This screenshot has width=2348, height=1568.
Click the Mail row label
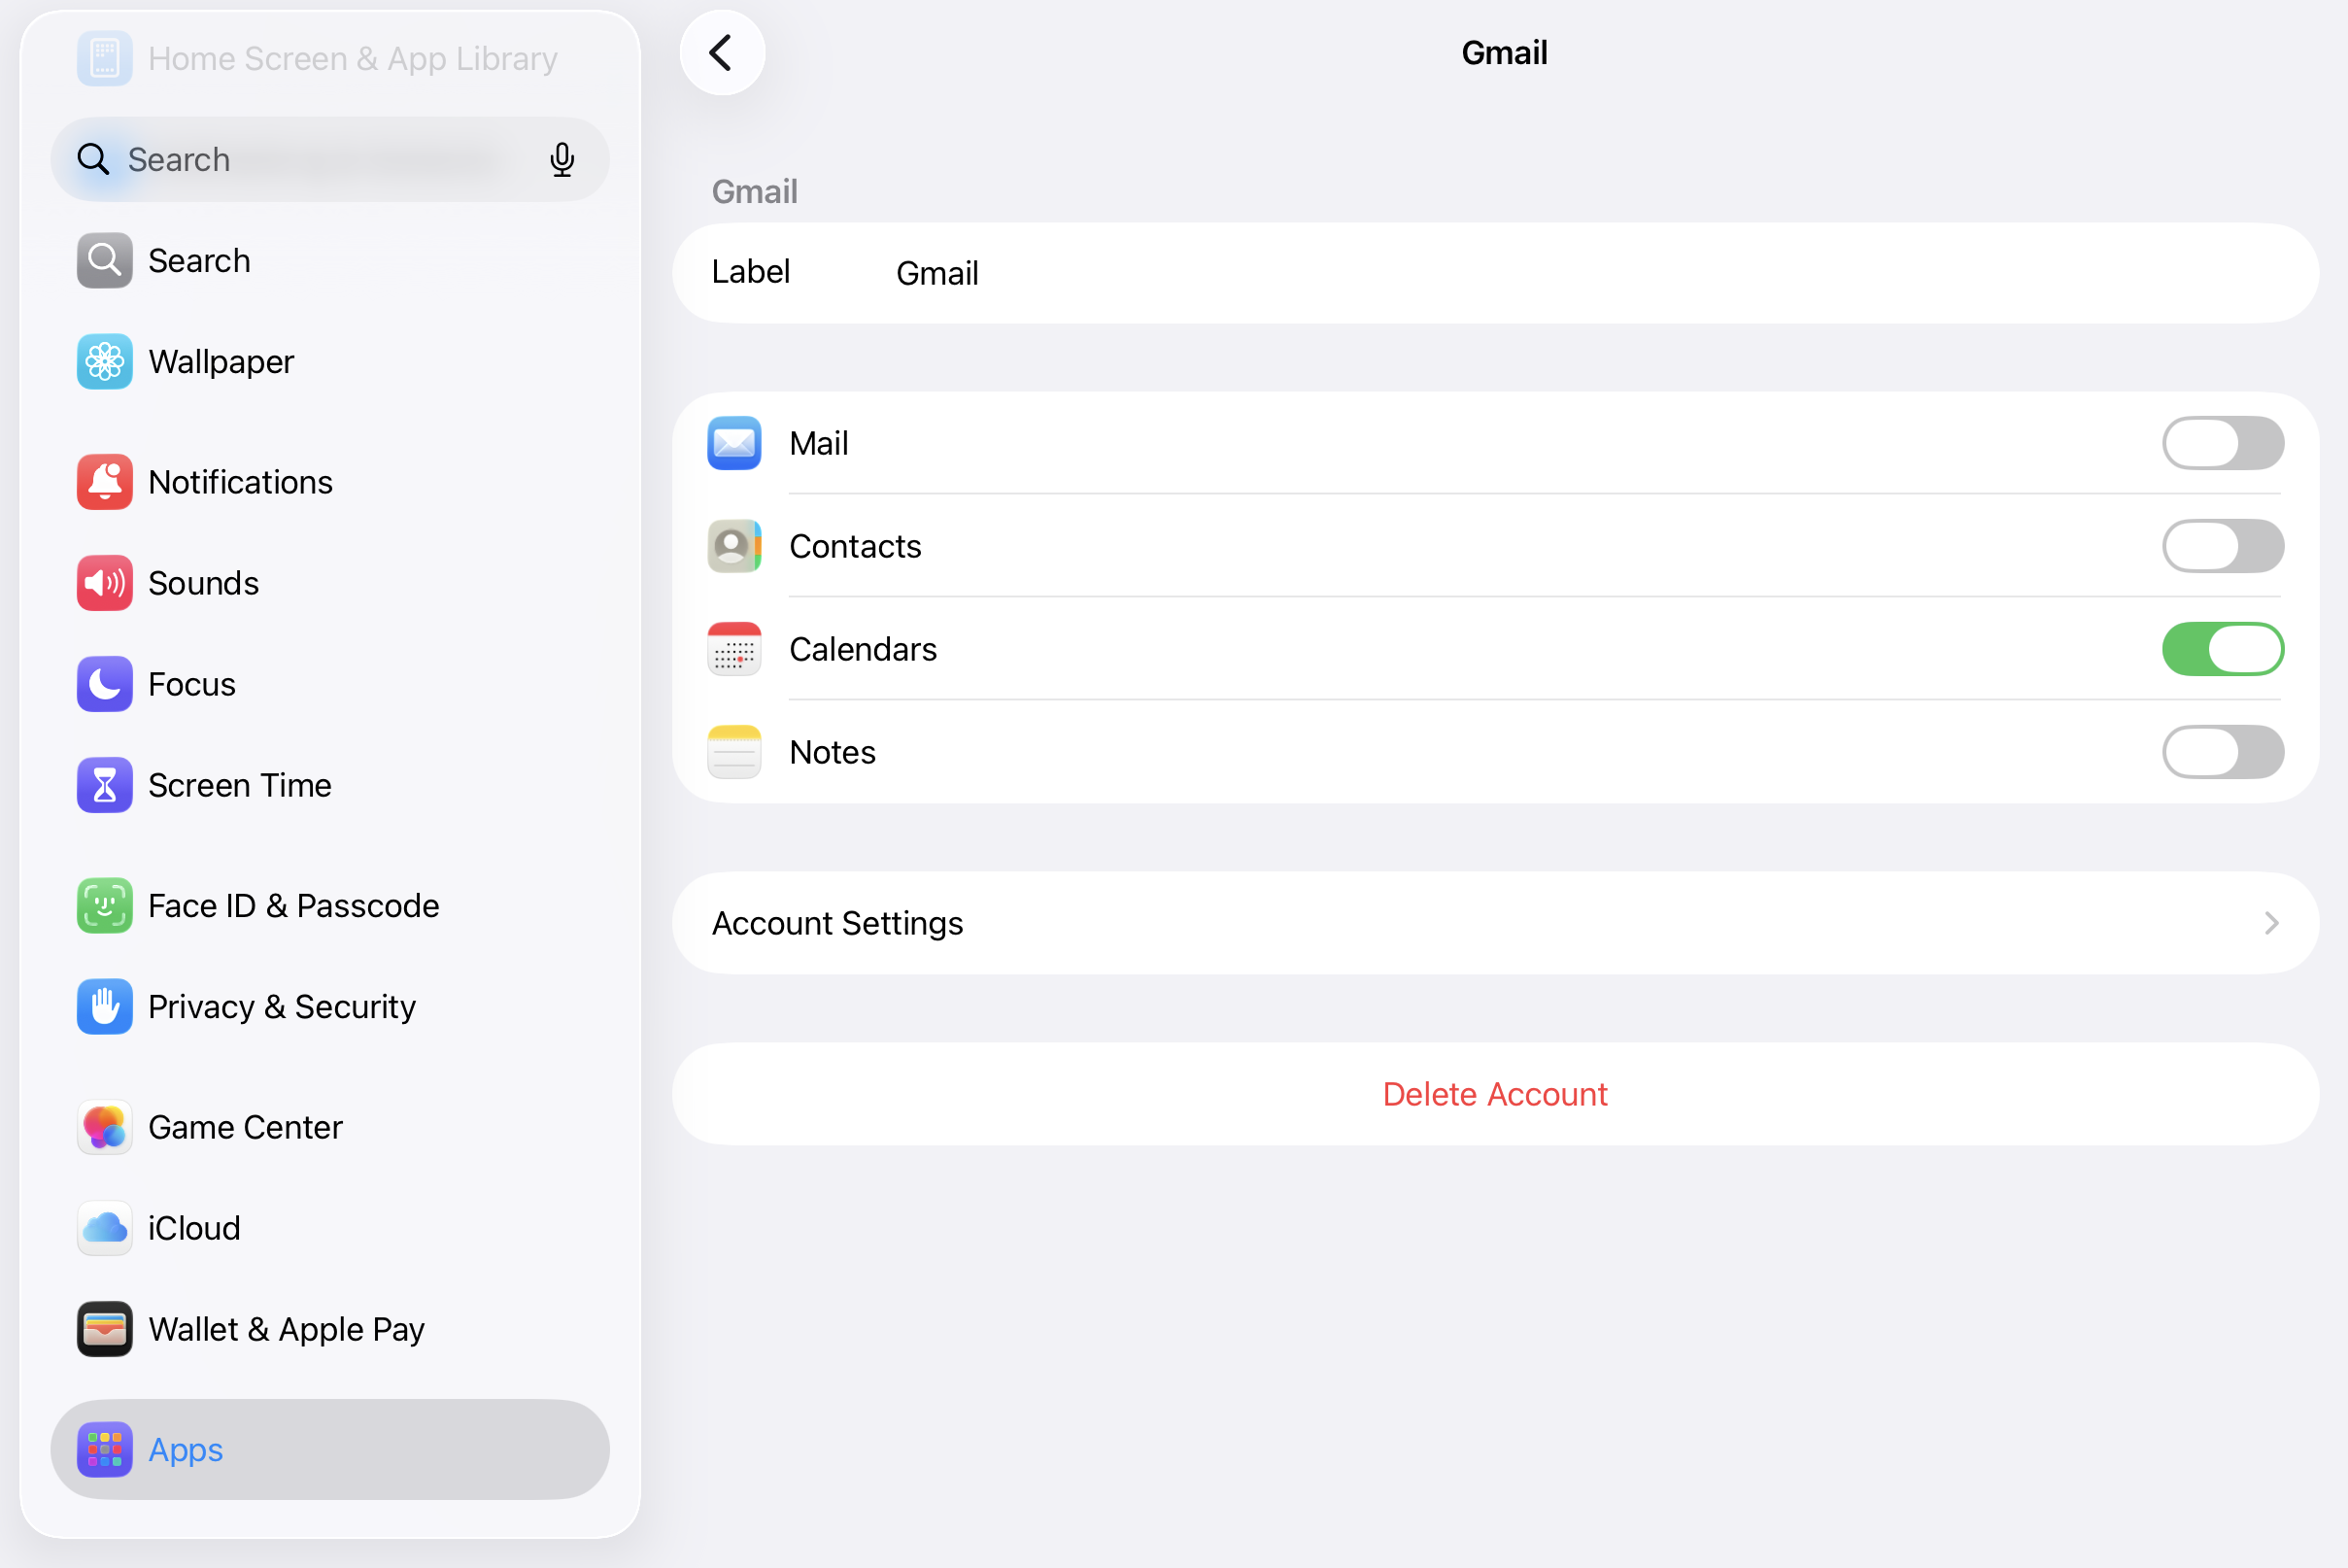coord(819,444)
